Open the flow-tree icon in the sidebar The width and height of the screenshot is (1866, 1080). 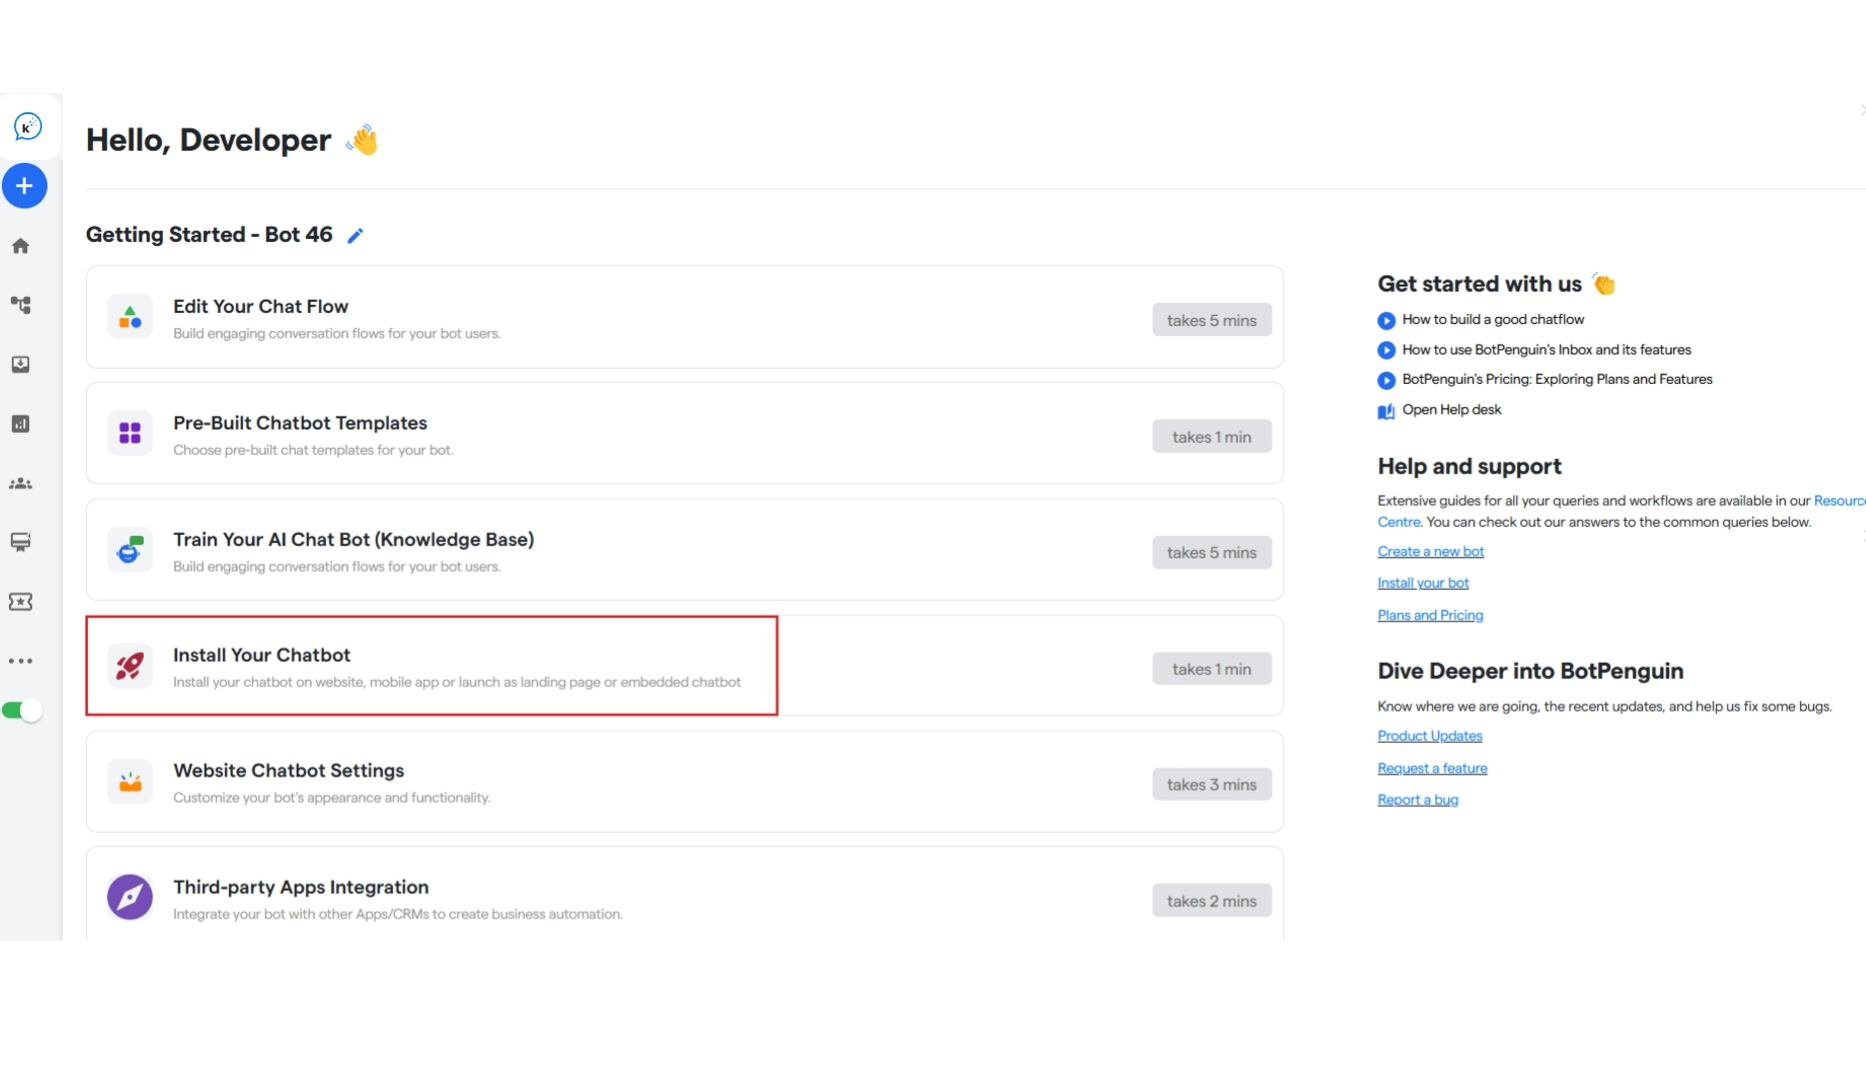pos(21,305)
